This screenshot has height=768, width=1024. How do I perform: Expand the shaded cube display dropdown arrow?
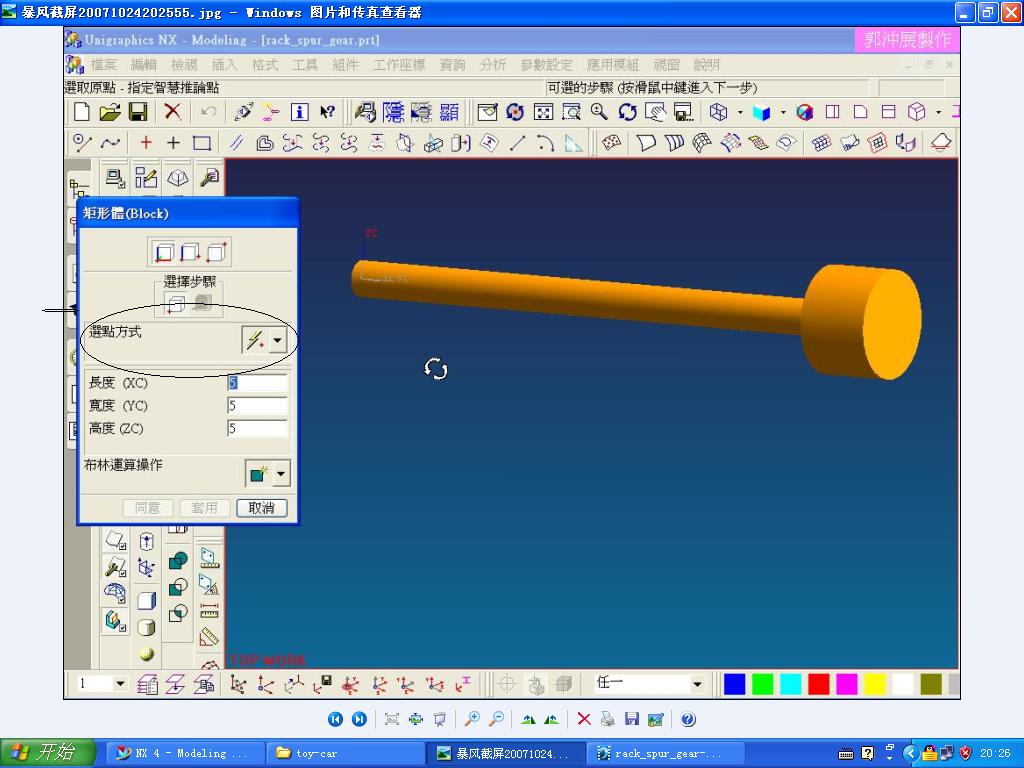[783, 112]
